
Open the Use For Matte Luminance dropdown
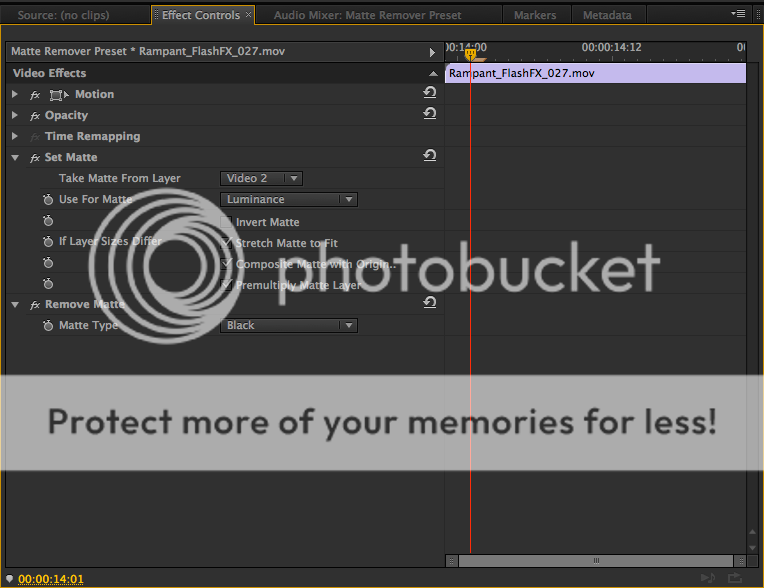pyautogui.click(x=289, y=199)
